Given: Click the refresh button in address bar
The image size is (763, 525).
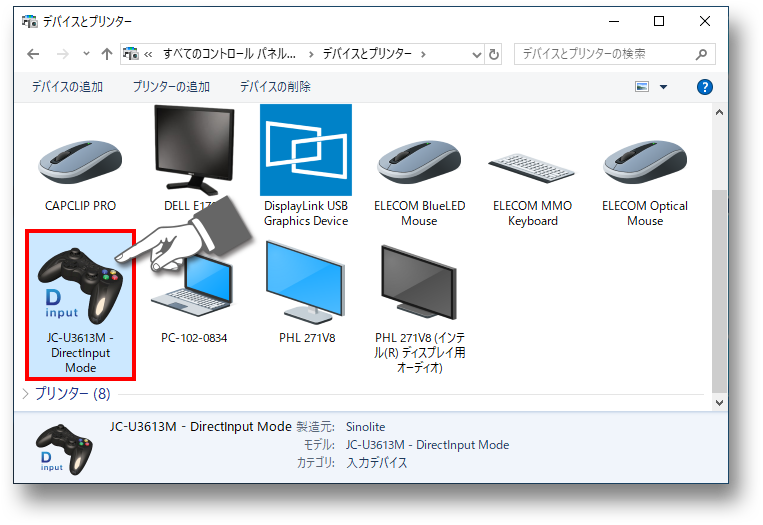Looking at the screenshot, I should (x=494, y=54).
